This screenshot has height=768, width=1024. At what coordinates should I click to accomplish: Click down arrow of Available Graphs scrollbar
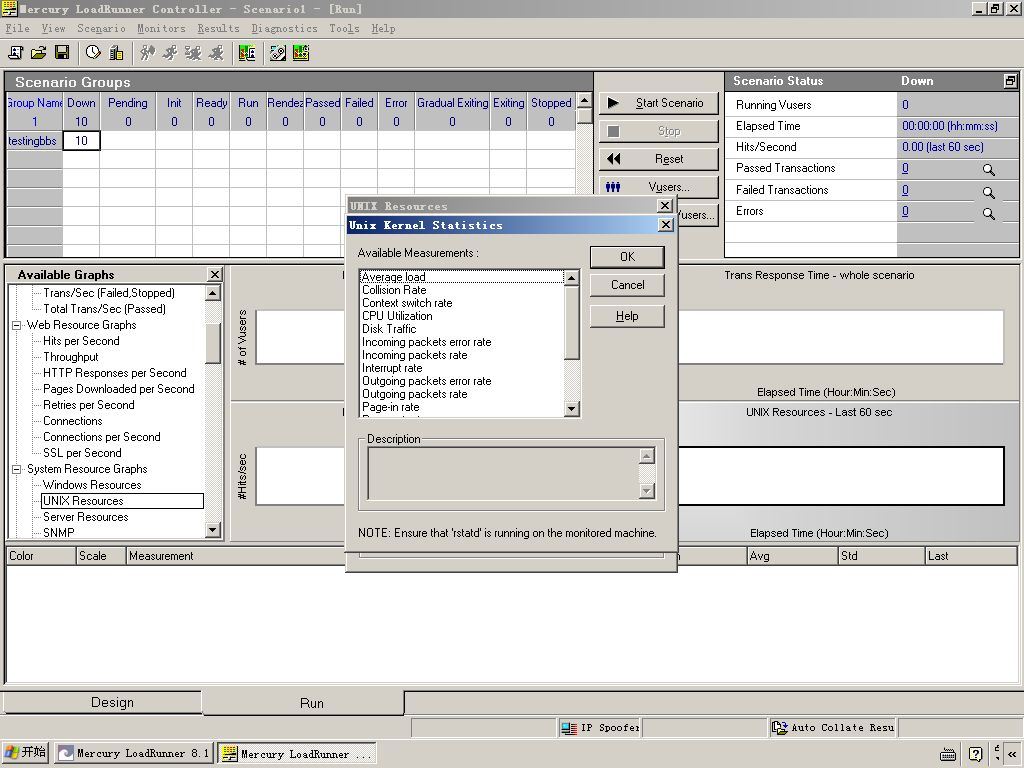(212, 530)
